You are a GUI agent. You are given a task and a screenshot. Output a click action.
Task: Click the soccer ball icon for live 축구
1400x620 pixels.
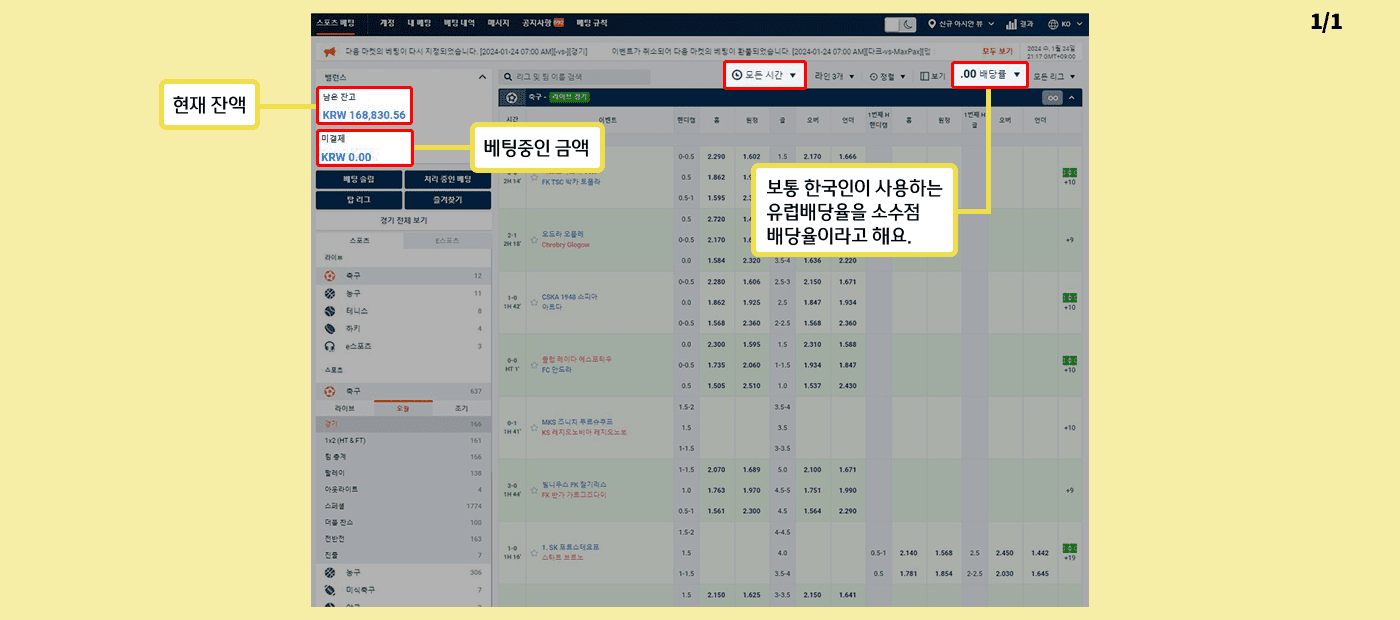point(330,275)
